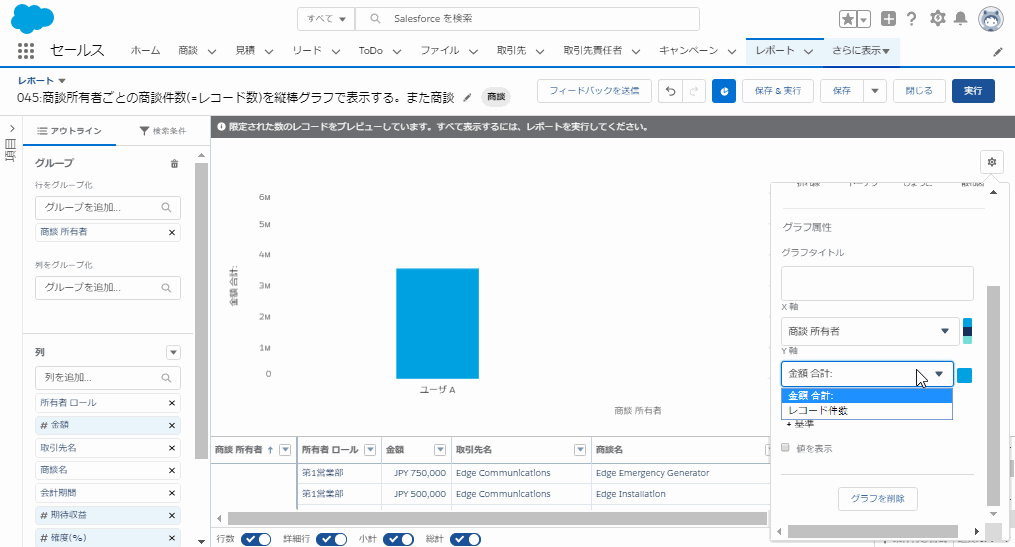The image size is (1015, 547).
Task: Select 金額 合計 in the Y-axis list
Action: (x=867, y=396)
